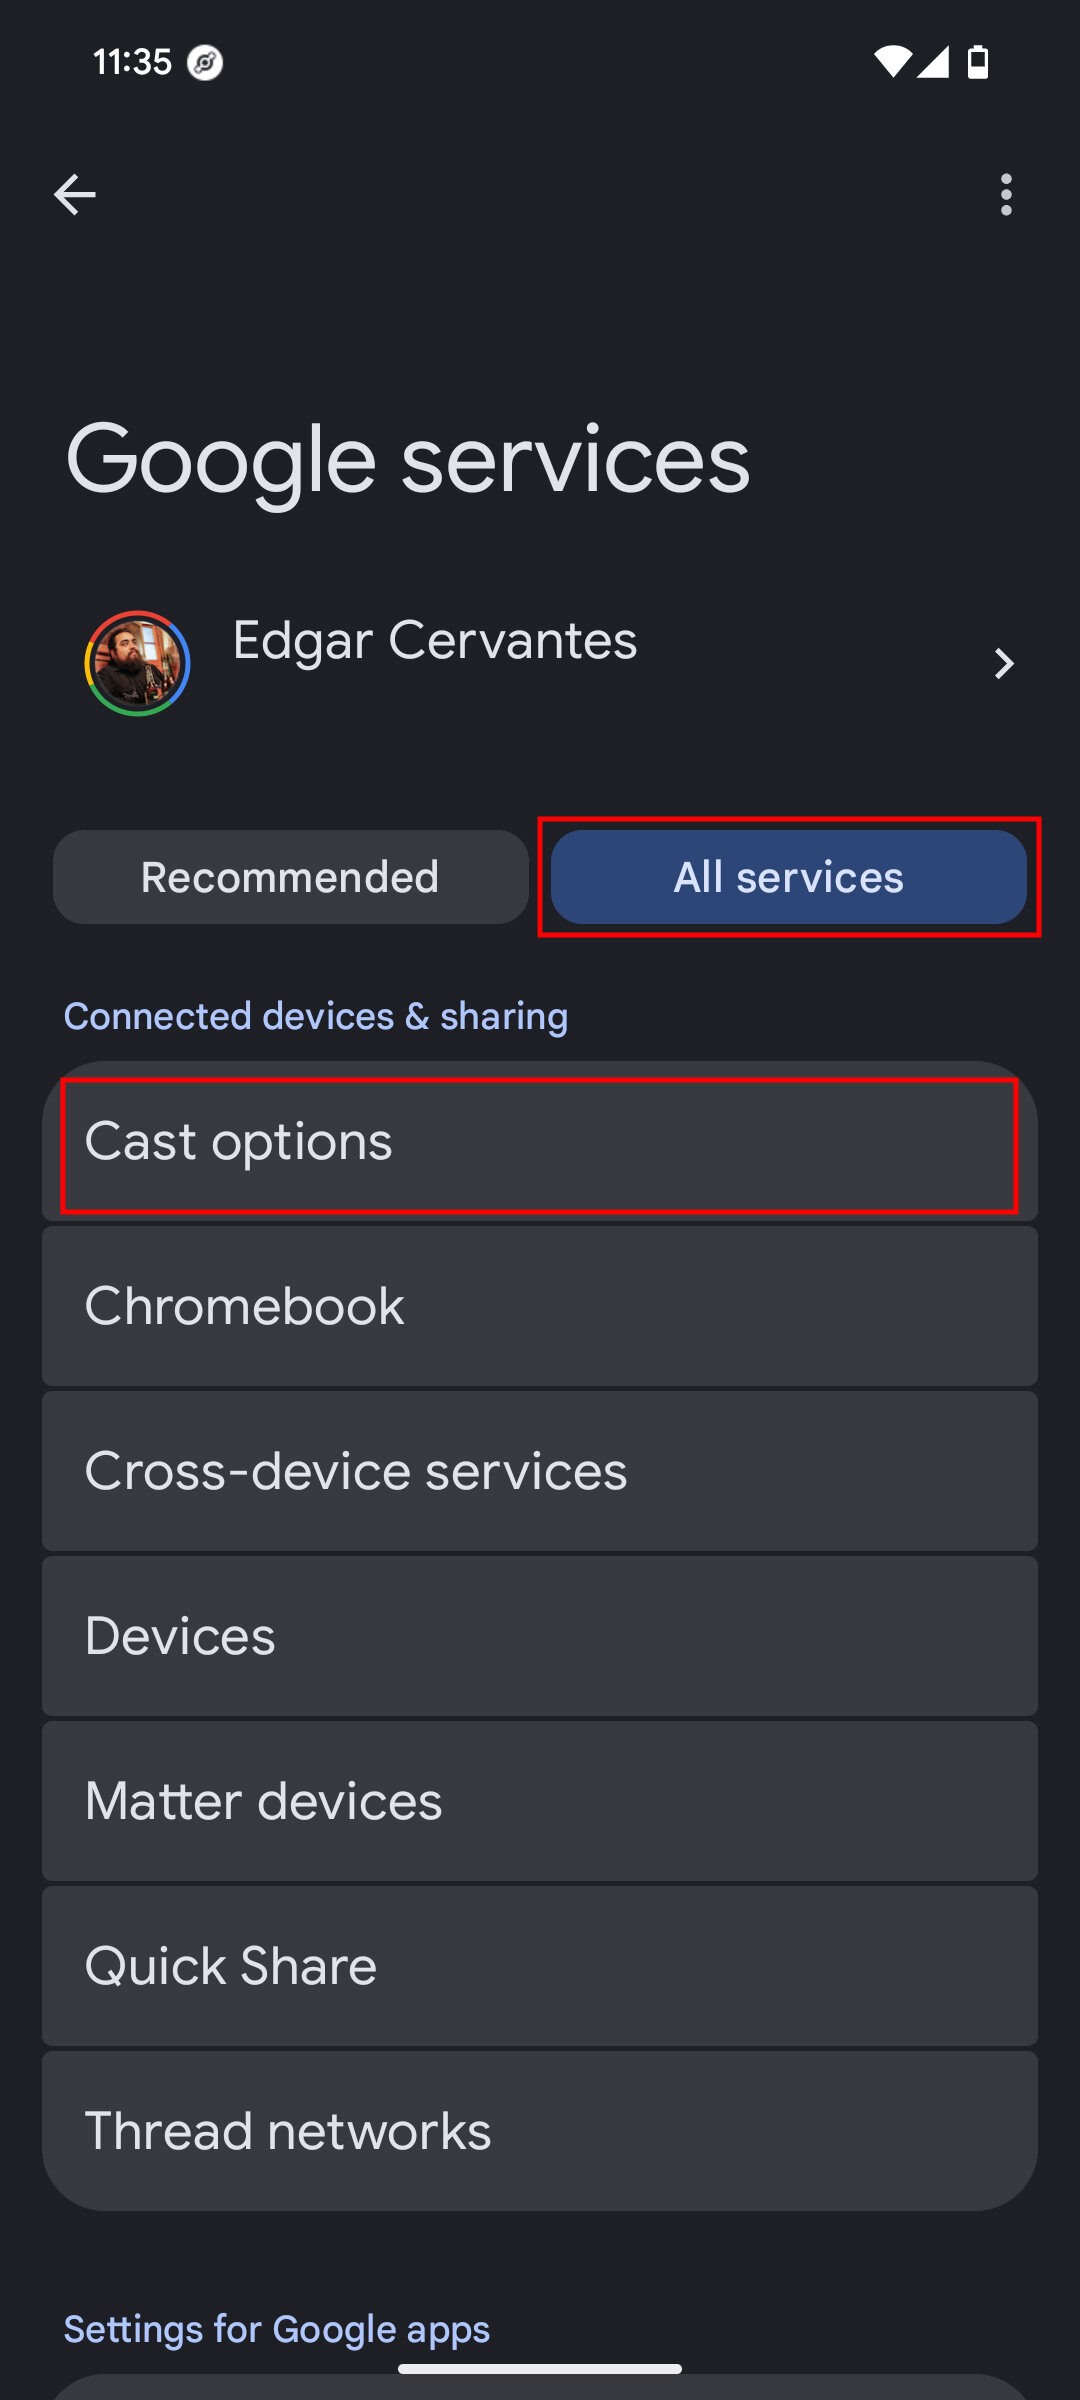Open Chromebook settings

pyautogui.click(x=540, y=1306)
